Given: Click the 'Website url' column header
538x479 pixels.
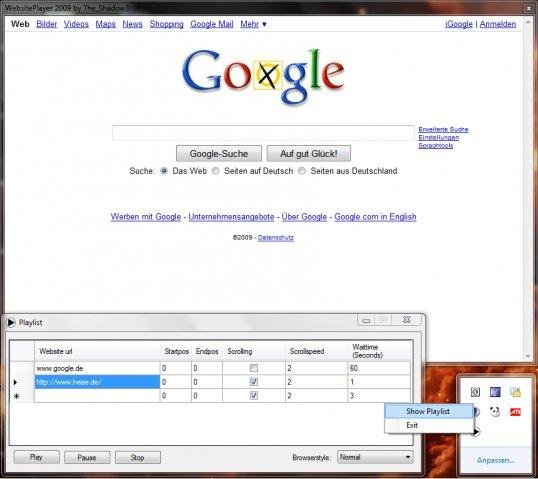Looking at the screenshot, I should click(97, 351).
